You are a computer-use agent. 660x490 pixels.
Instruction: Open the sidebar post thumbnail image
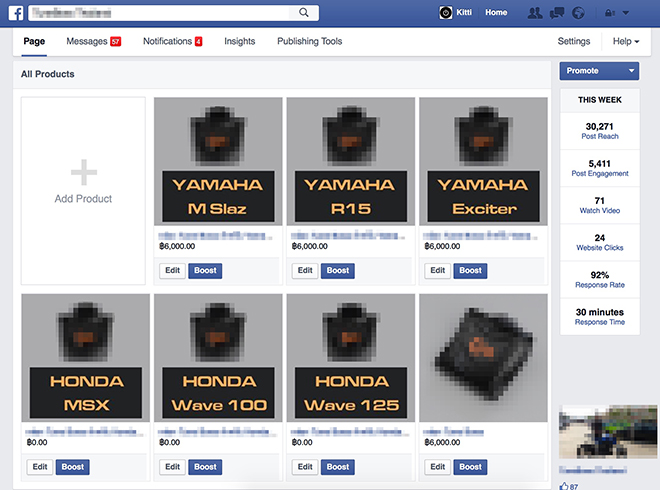pyautogui.click(x=608, y=432)
